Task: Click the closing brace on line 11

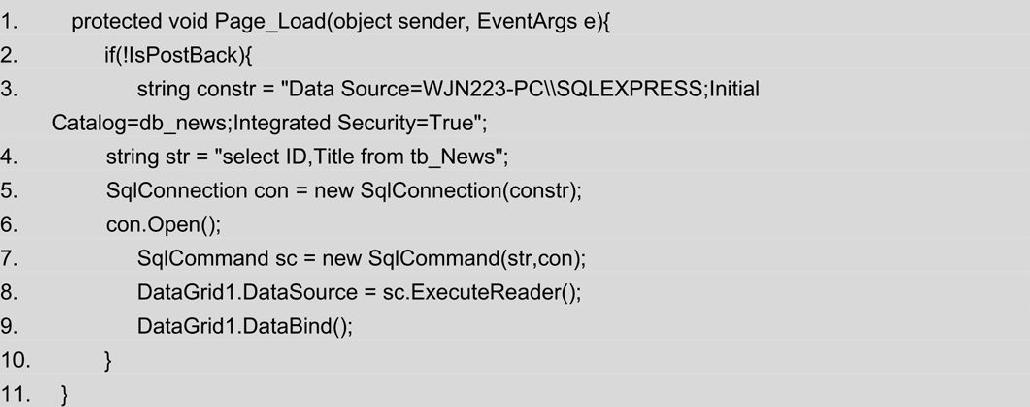Action: tap(64, 396)
